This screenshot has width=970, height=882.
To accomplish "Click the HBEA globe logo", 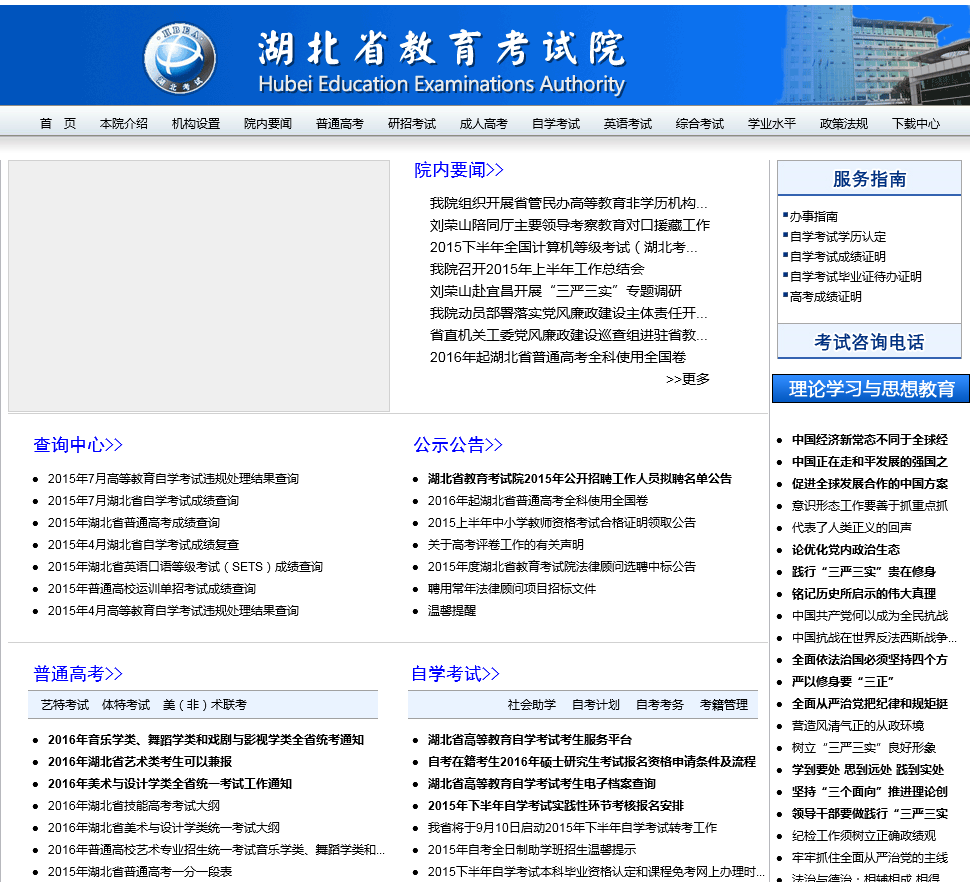I will [179, 59].
